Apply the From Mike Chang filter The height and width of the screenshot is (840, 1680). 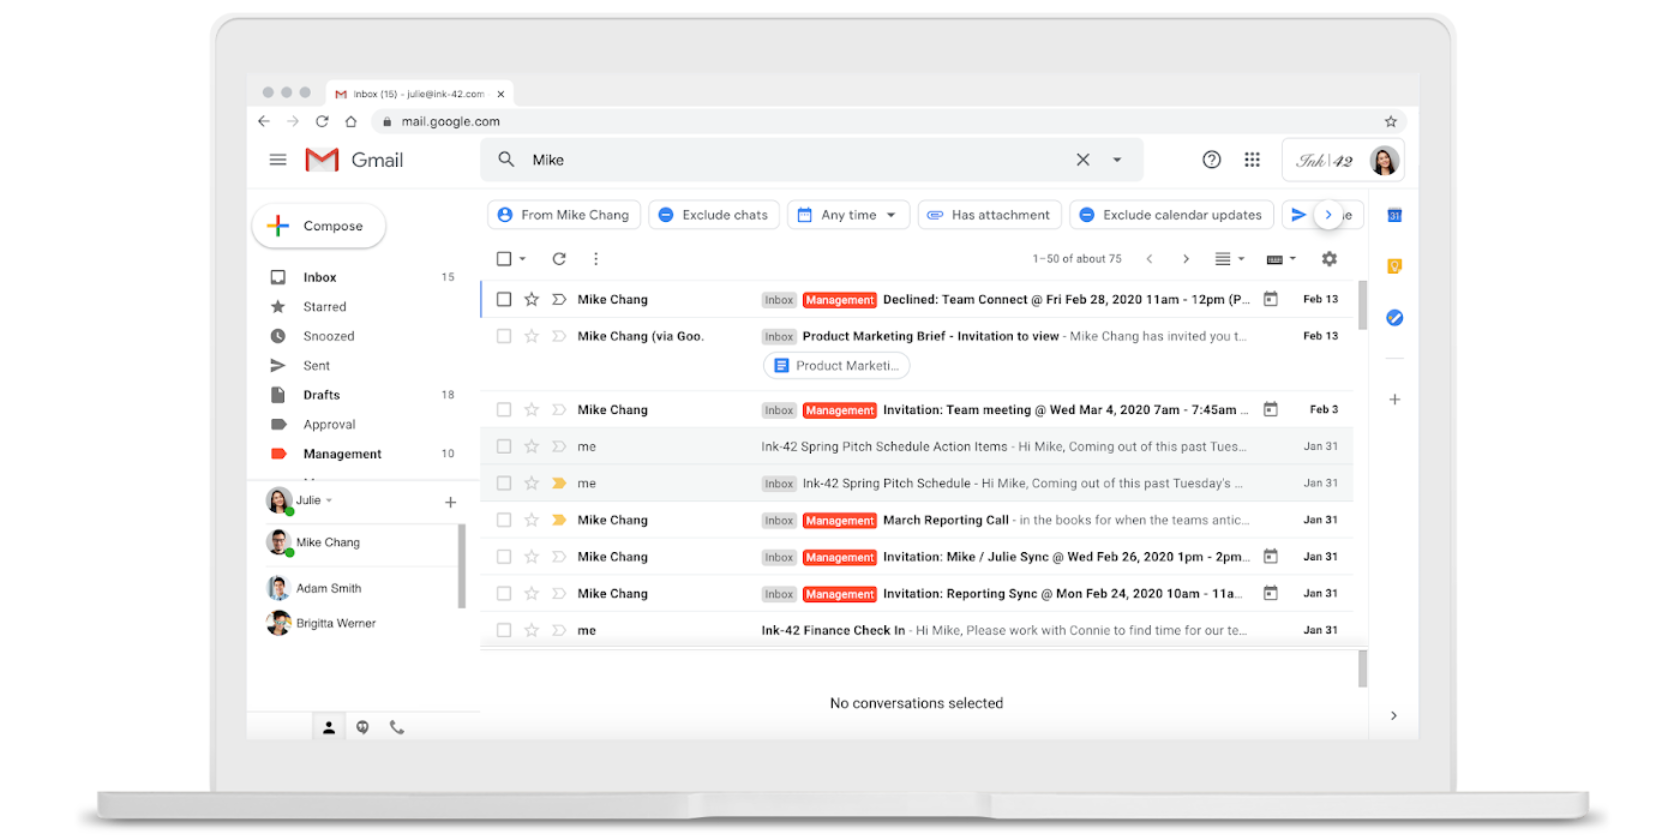click(x=563, y=215)
